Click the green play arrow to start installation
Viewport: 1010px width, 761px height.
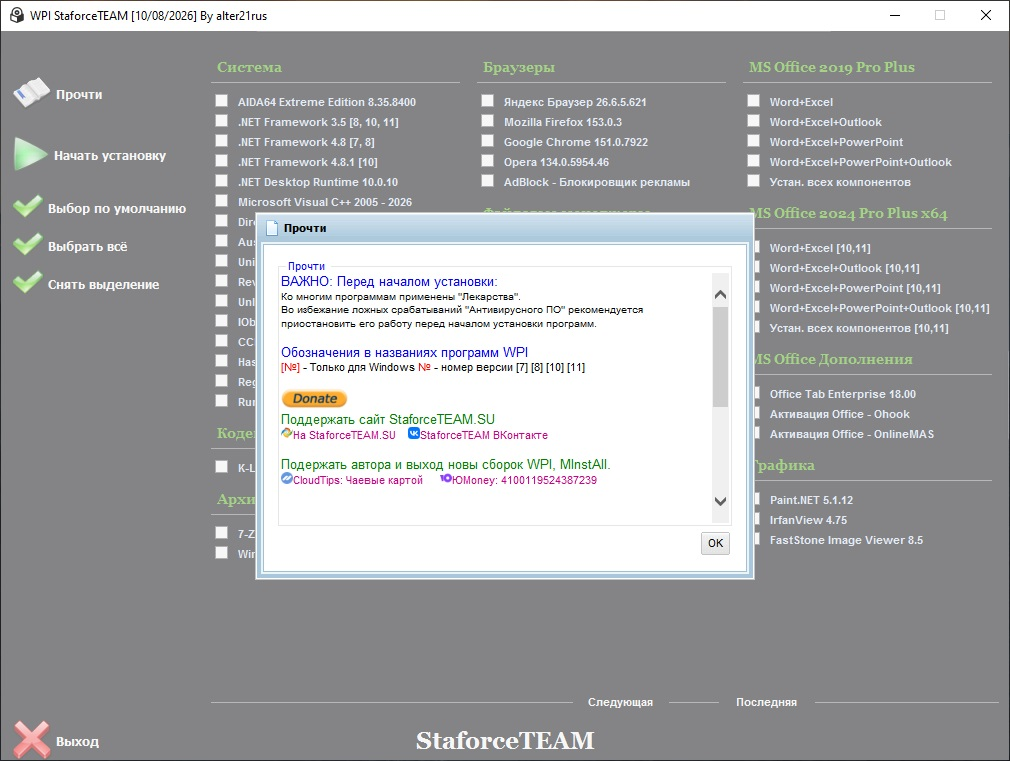pyautogui.click(x=30, y=154)
